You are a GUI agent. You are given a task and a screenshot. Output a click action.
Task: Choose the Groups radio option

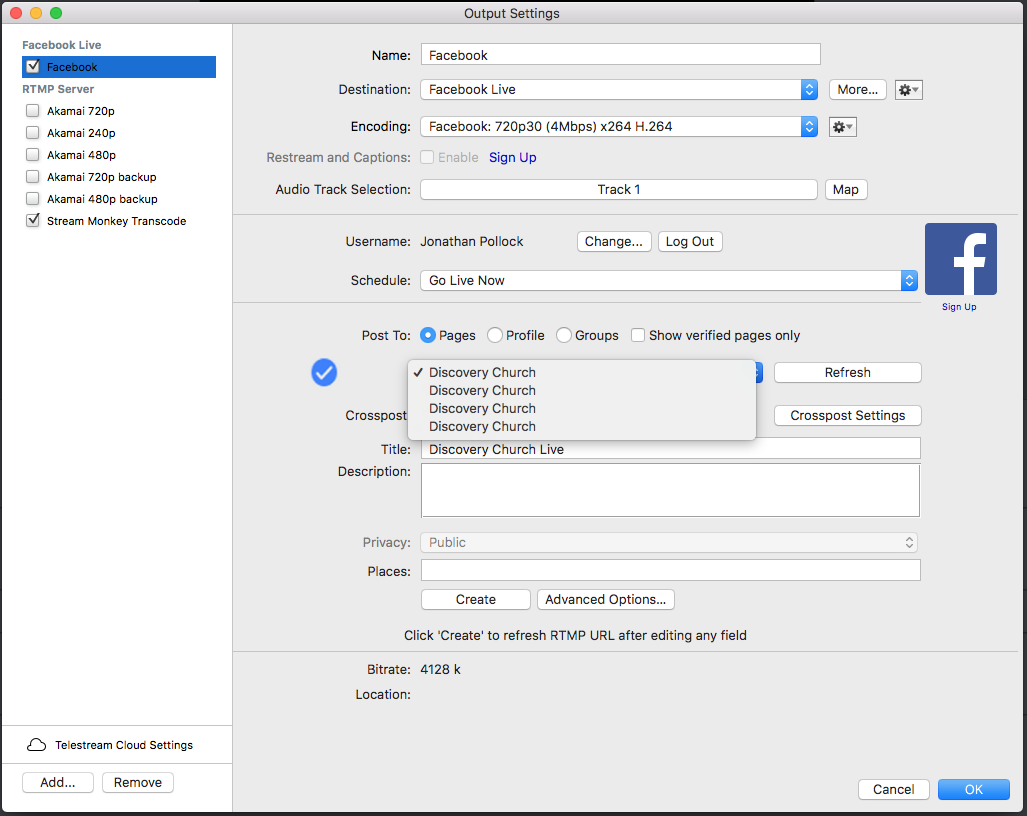point(564,336)
